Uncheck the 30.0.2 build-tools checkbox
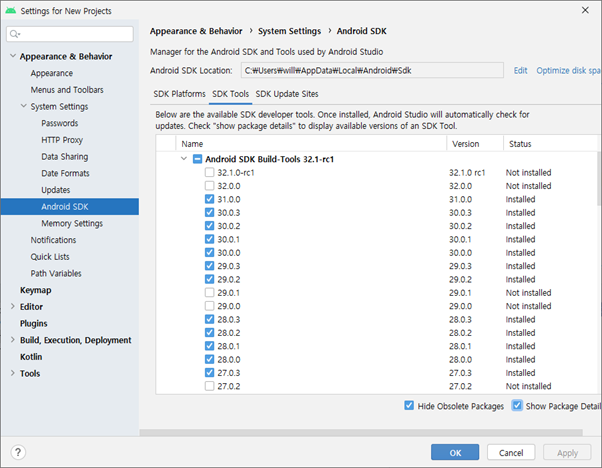The height and width of the screenshot is (468, 602). point(209,226)
